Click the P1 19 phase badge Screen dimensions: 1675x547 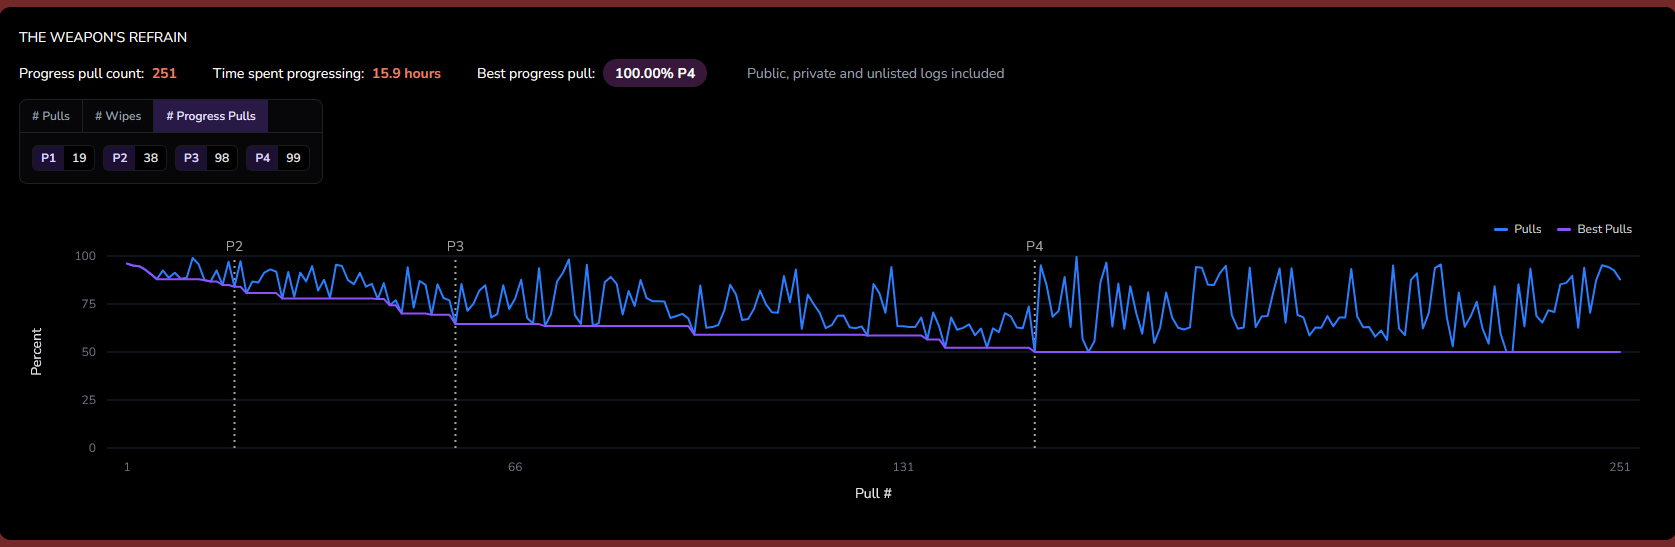pyautogui.click(x=64, y=158)
